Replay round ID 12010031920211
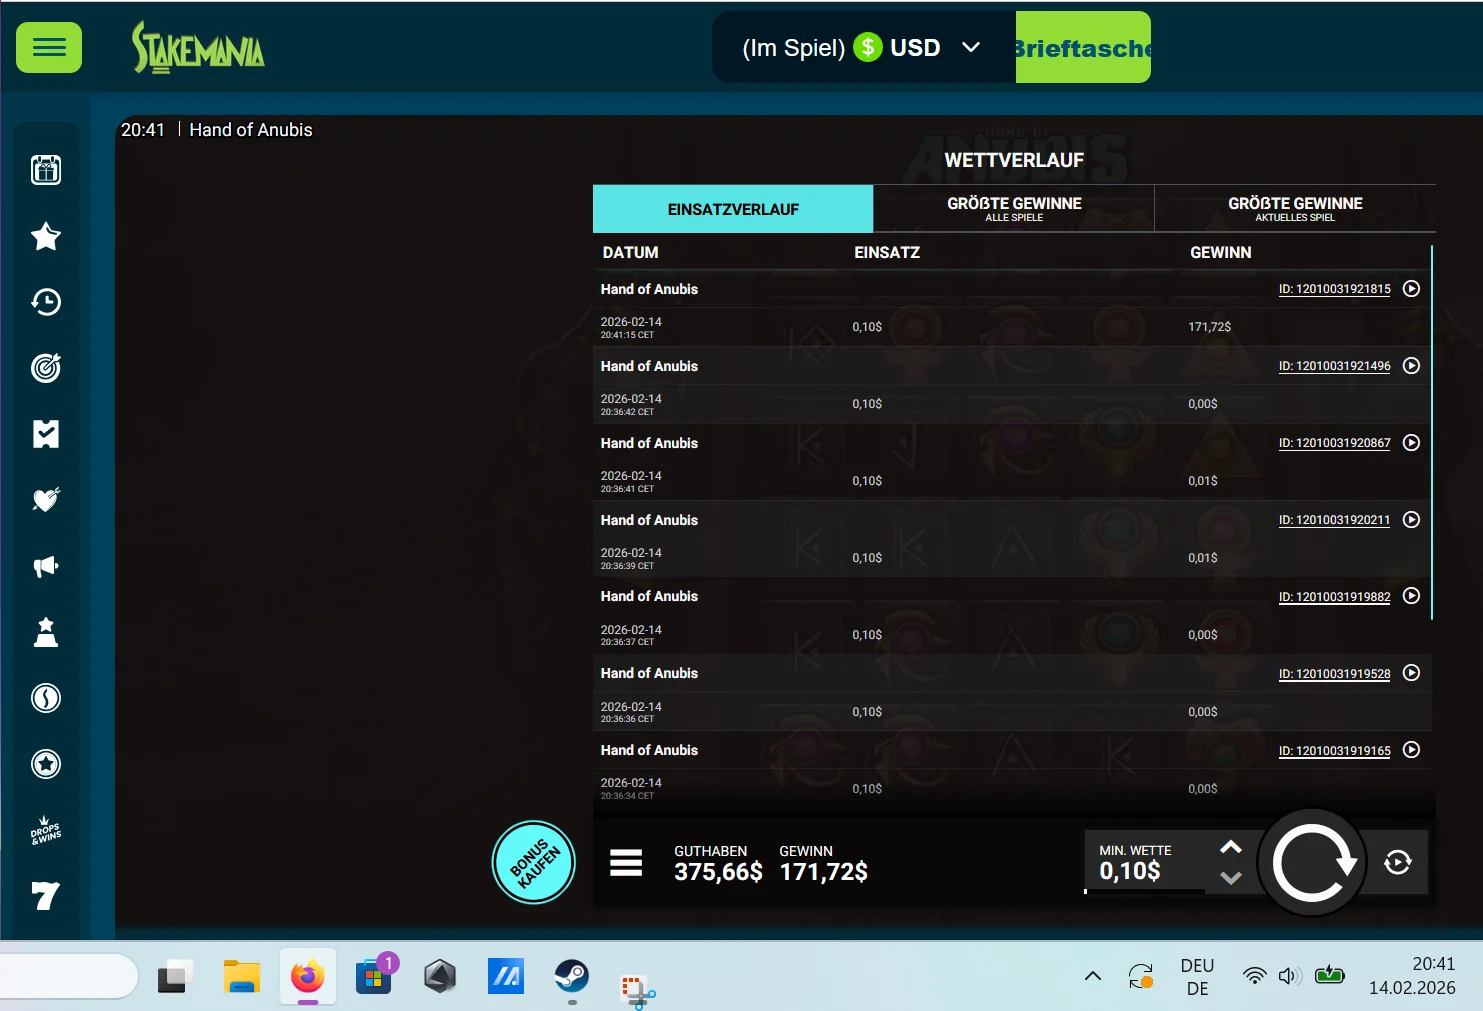 pyautogui.click(x=1411, y=520)
